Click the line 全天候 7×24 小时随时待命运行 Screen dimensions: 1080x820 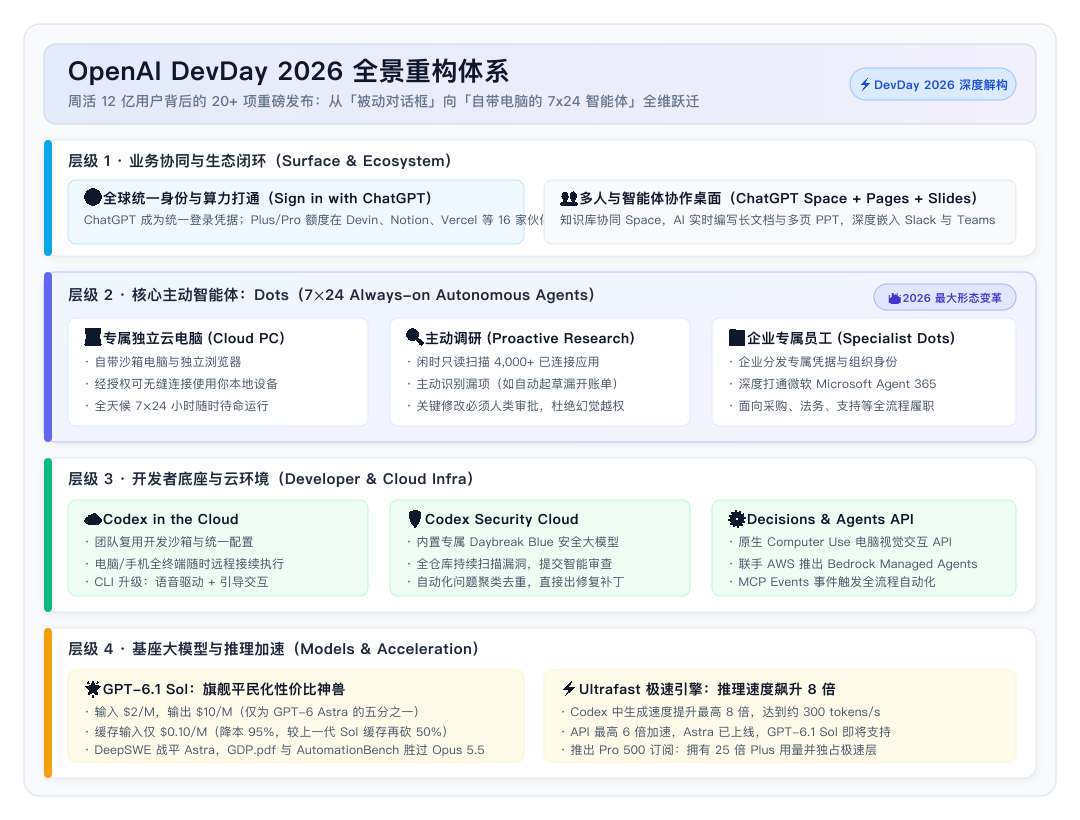click(176, 406)
